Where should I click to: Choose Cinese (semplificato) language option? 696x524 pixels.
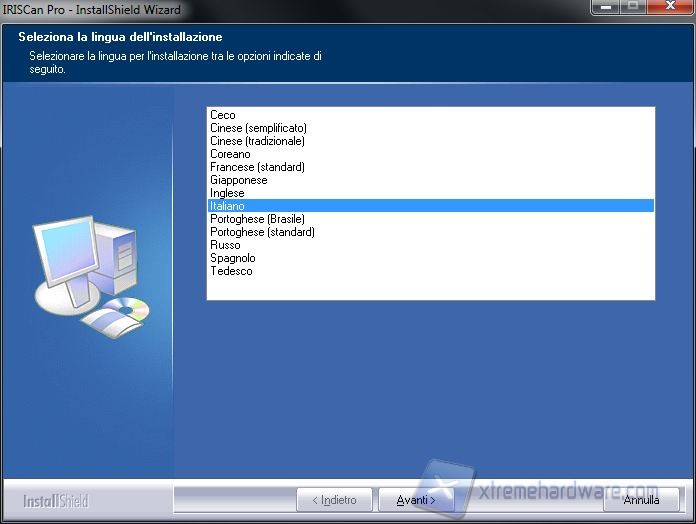click(x=258, y=128)
